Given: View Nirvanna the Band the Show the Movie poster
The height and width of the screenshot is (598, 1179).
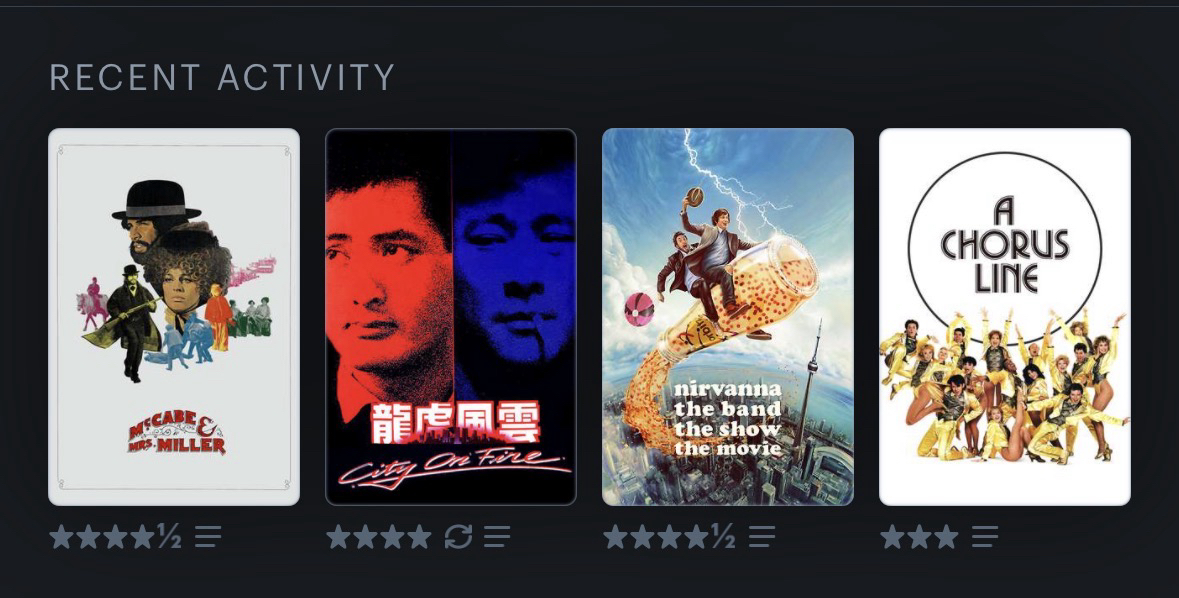Looking at the screenshot, I should pos(728,317).
